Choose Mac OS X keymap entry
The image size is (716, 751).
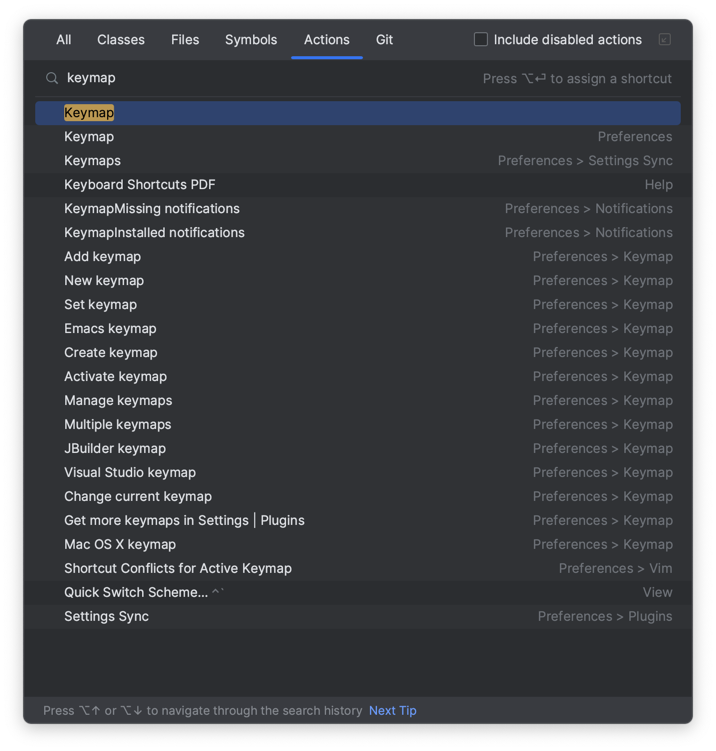[358, 545]
